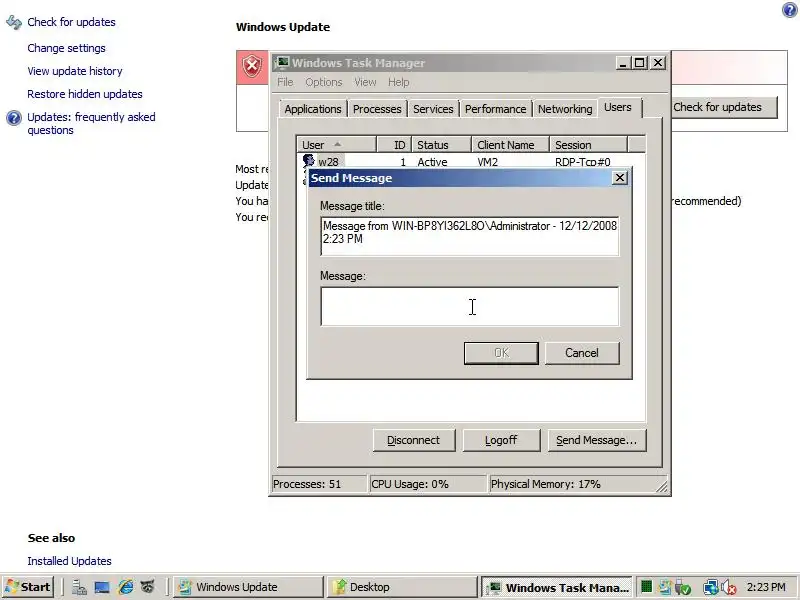
Task: Click the FAQ question mark icon
Action: pyautogui.click(x=14, y=118)
